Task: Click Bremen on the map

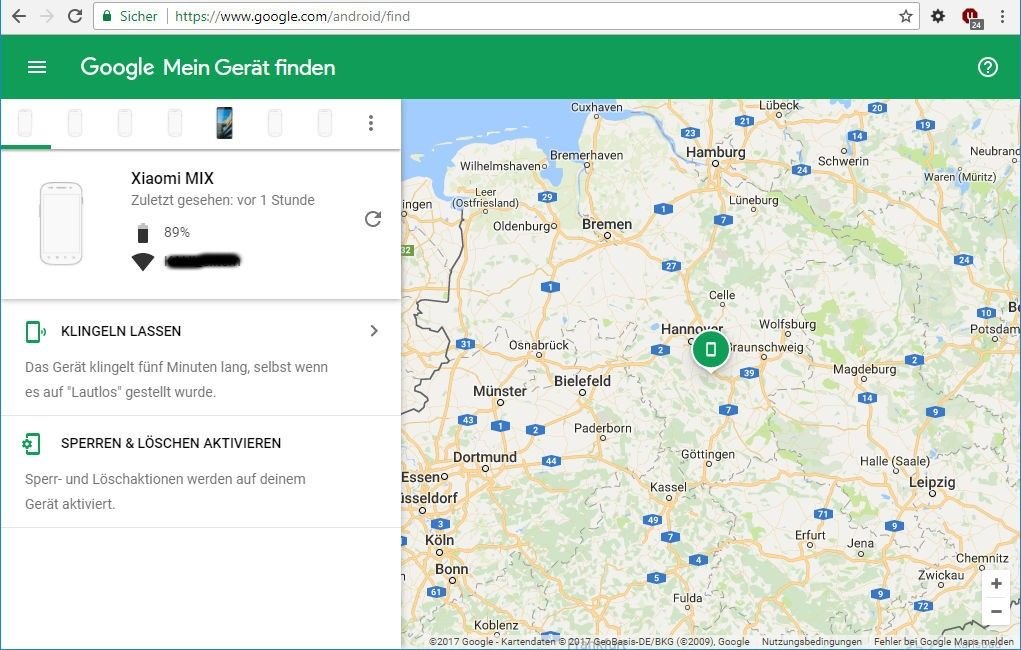Action: point(607,224)
